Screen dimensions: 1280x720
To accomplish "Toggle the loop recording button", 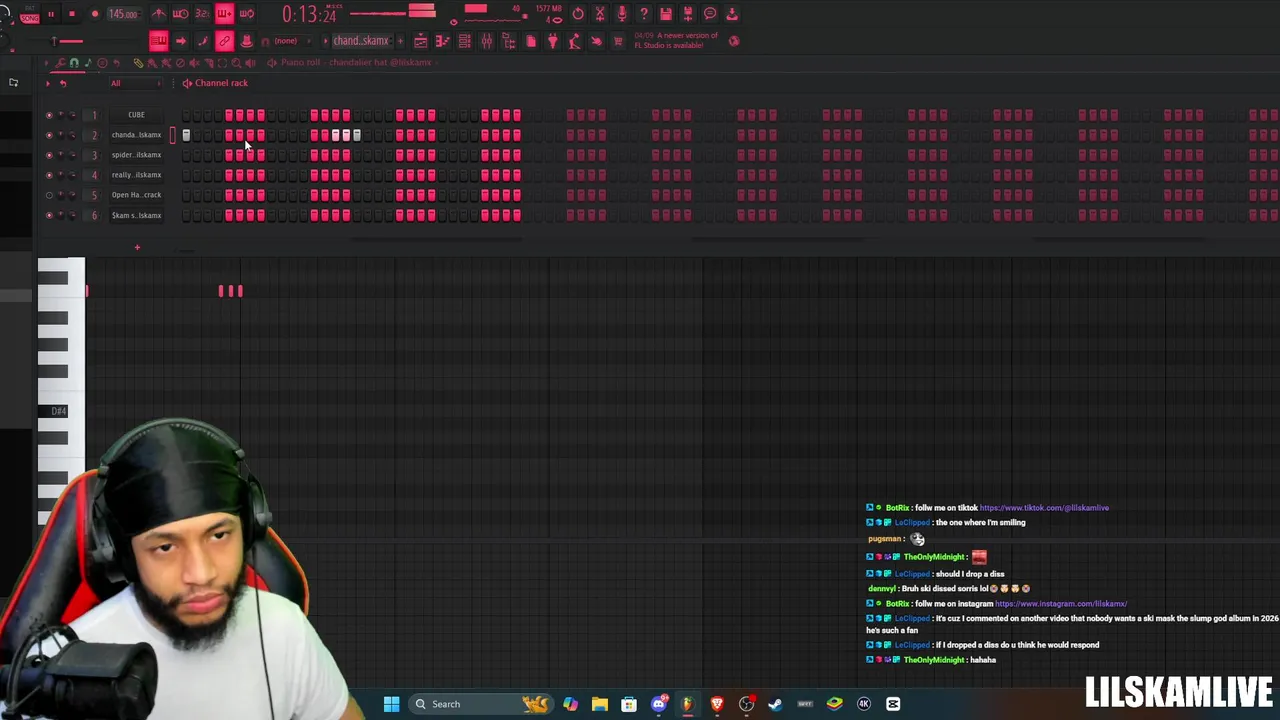I will coord(246,14).
